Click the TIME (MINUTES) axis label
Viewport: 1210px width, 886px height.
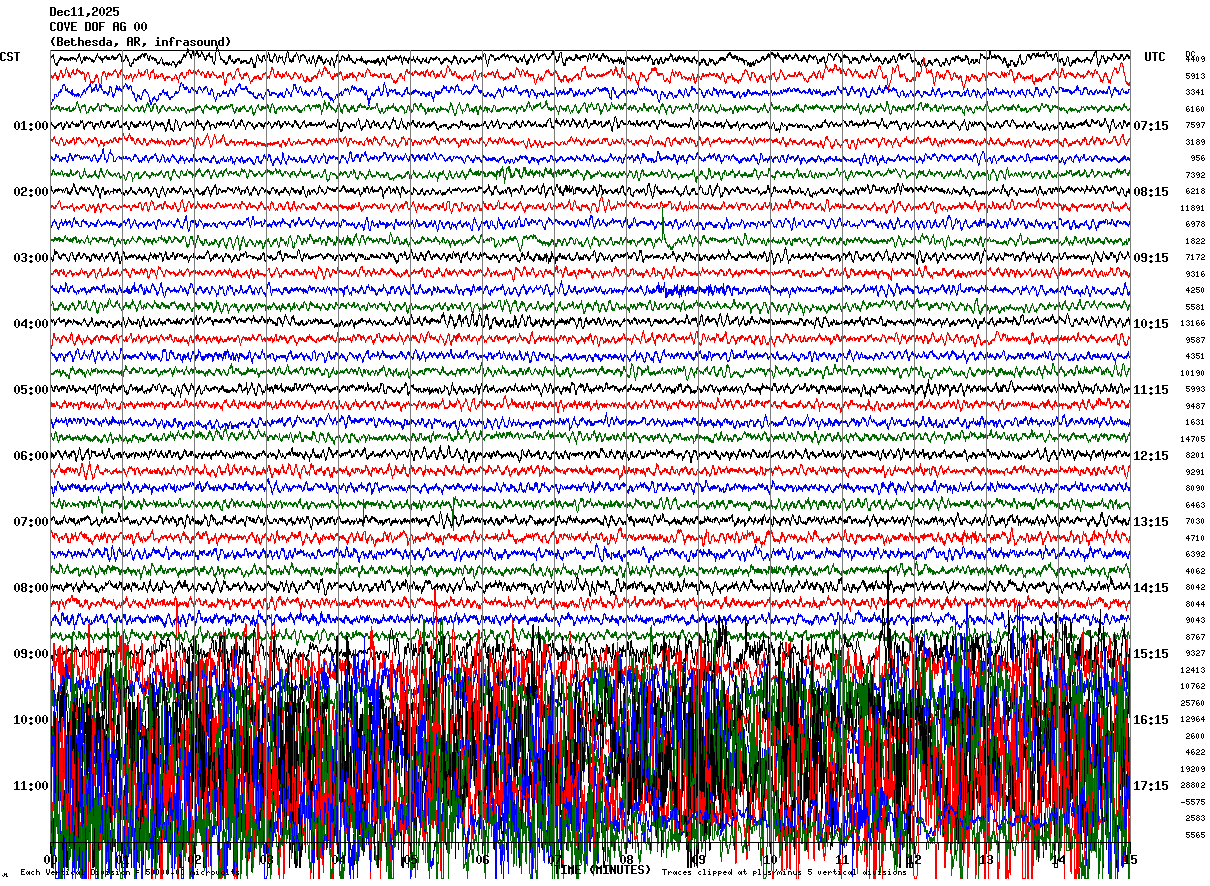pyautogui.click(x=604, y=870)
